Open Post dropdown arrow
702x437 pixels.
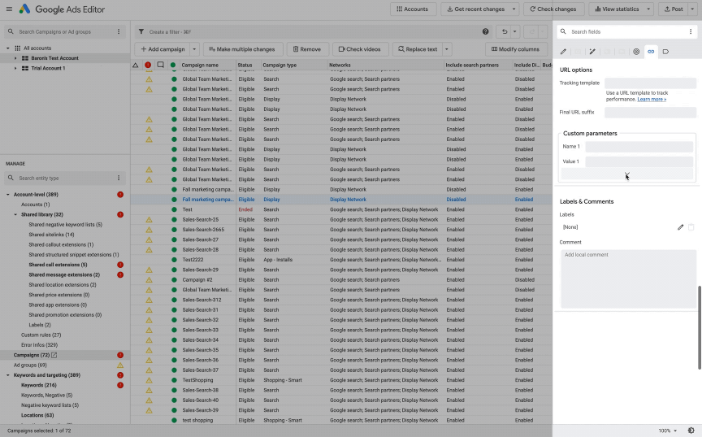pos(692,9)
